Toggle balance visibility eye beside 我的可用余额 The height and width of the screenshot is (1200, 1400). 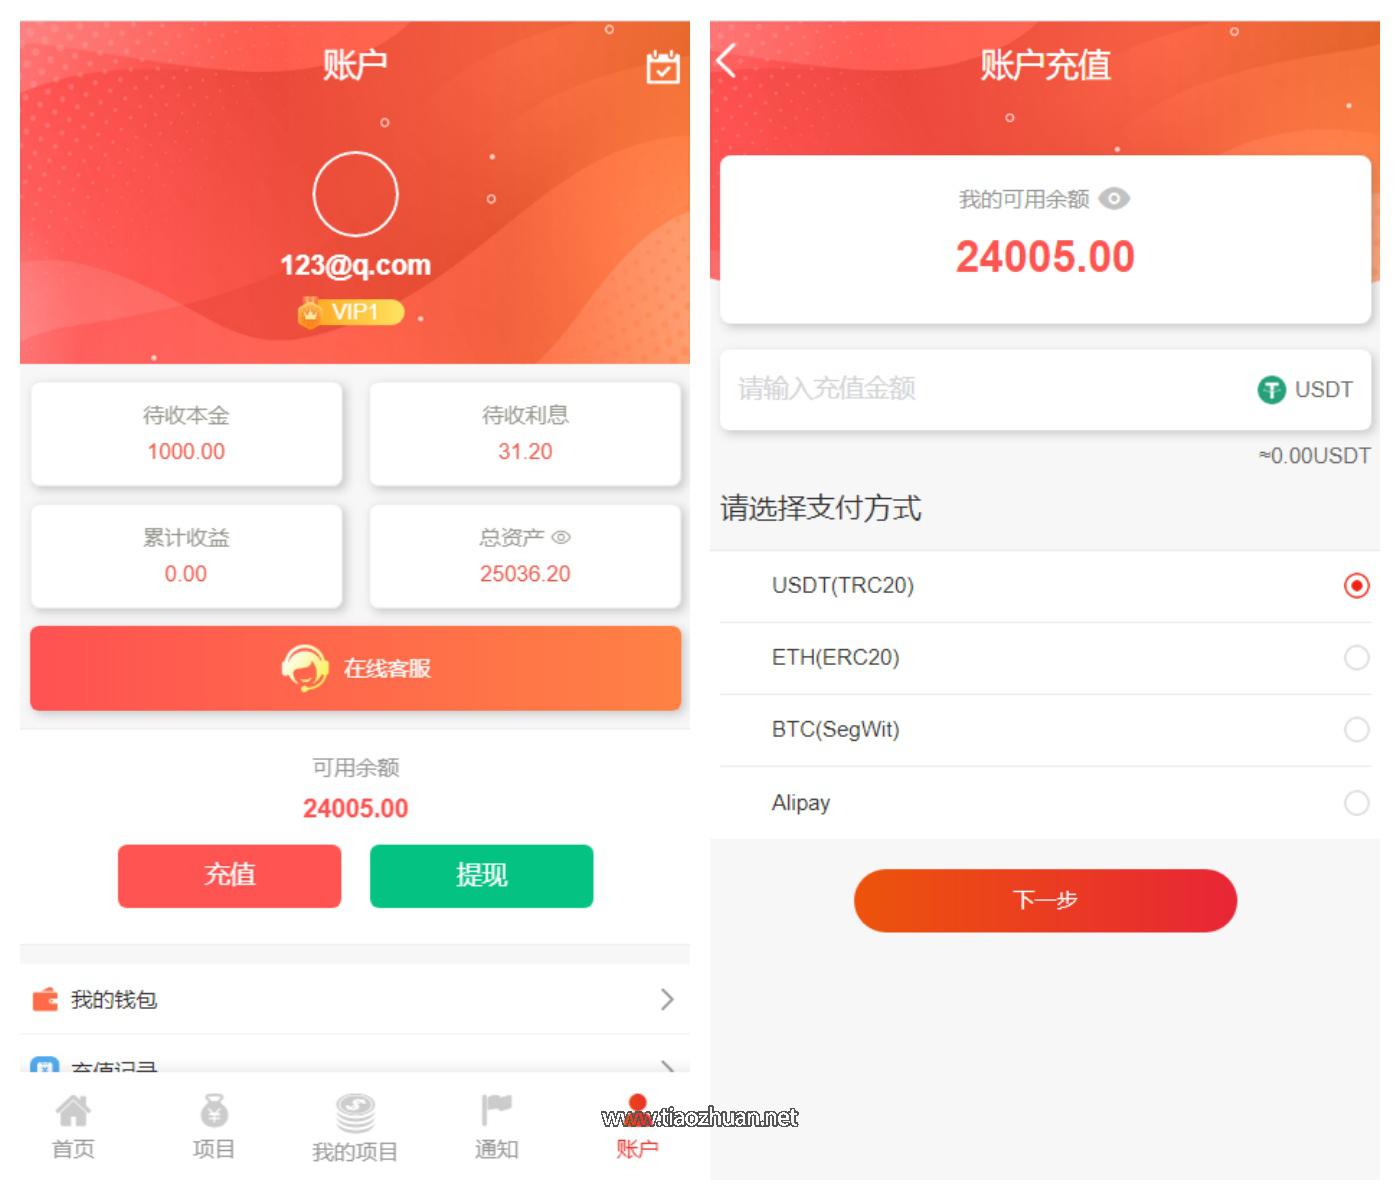point(1114,199)
